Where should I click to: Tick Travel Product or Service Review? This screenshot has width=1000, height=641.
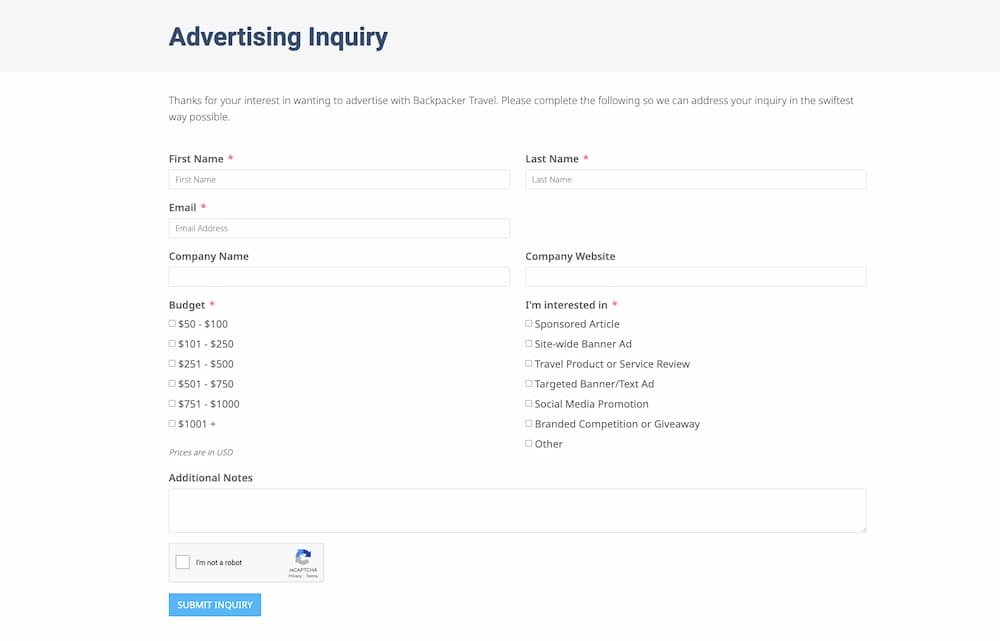pos(529,364)
